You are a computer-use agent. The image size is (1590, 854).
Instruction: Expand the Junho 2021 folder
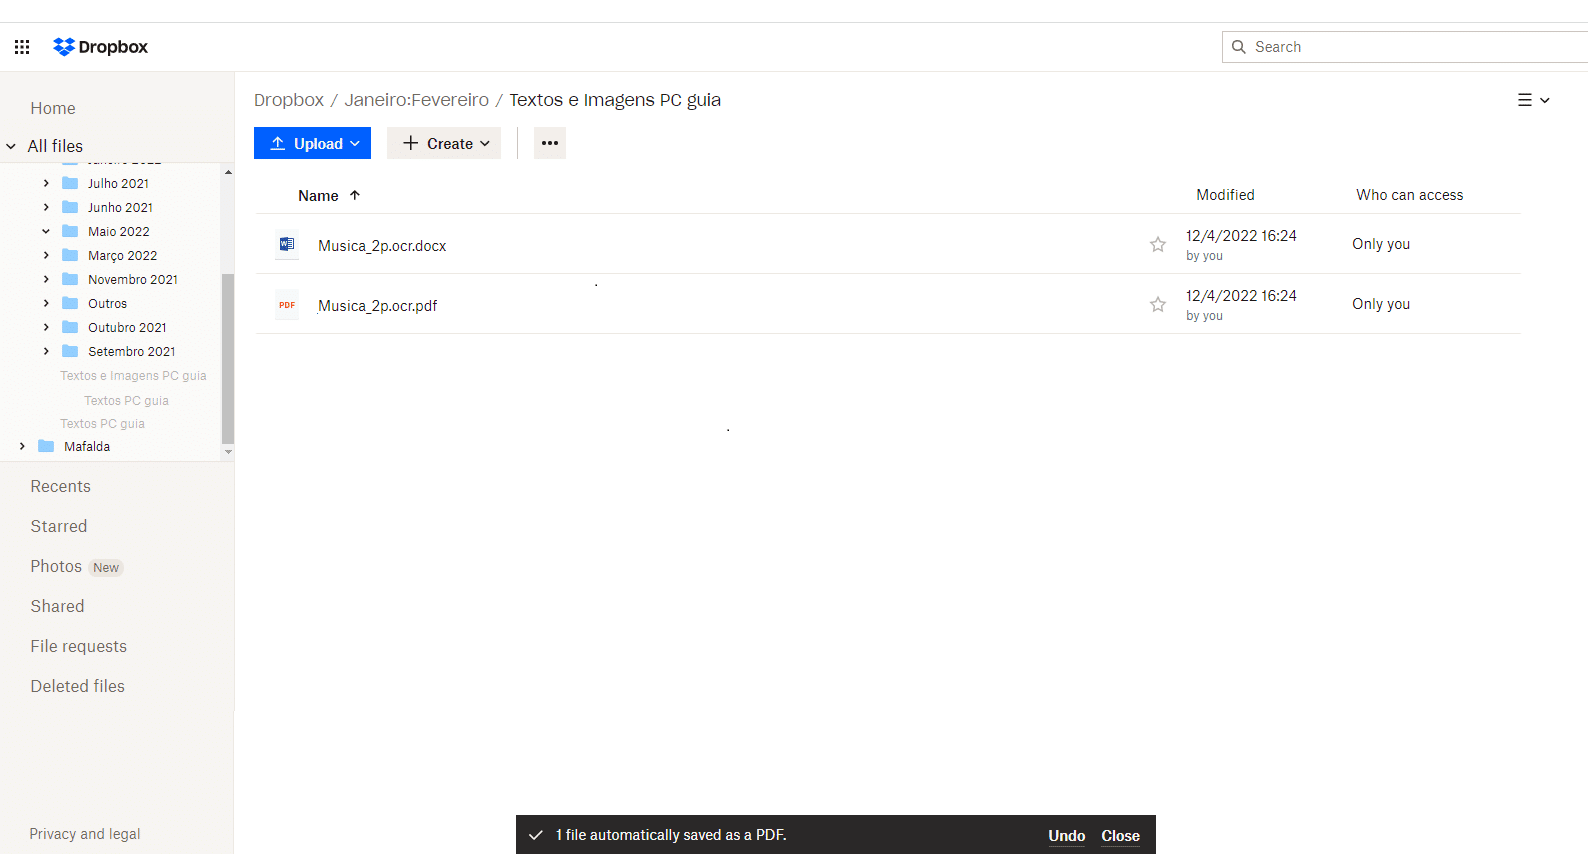click(46, 207)
